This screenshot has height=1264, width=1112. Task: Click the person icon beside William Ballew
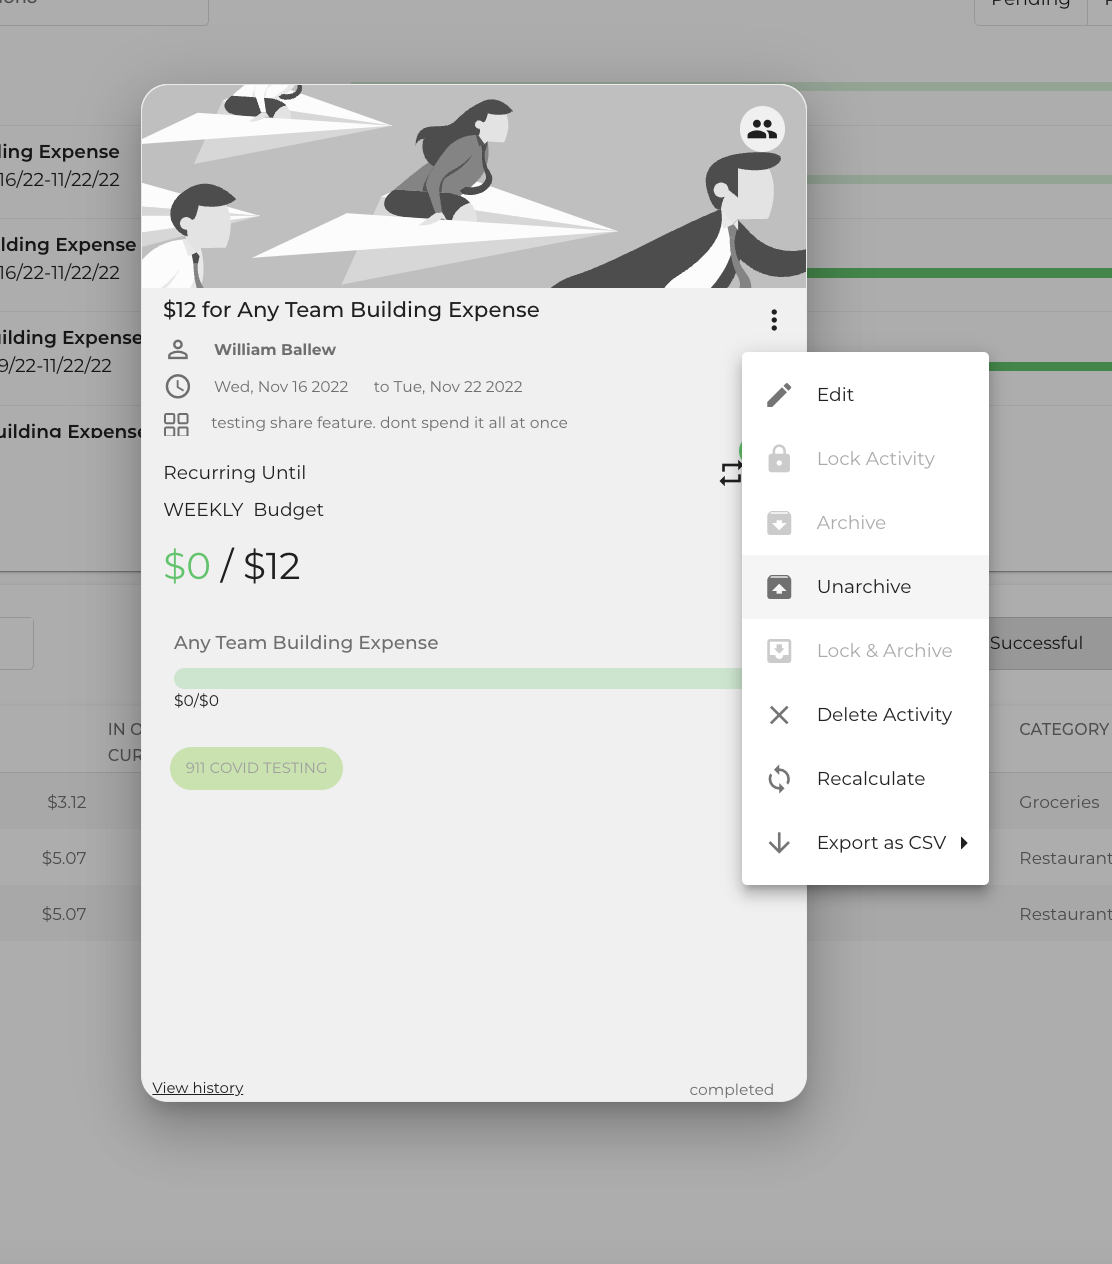click(177, 349)
